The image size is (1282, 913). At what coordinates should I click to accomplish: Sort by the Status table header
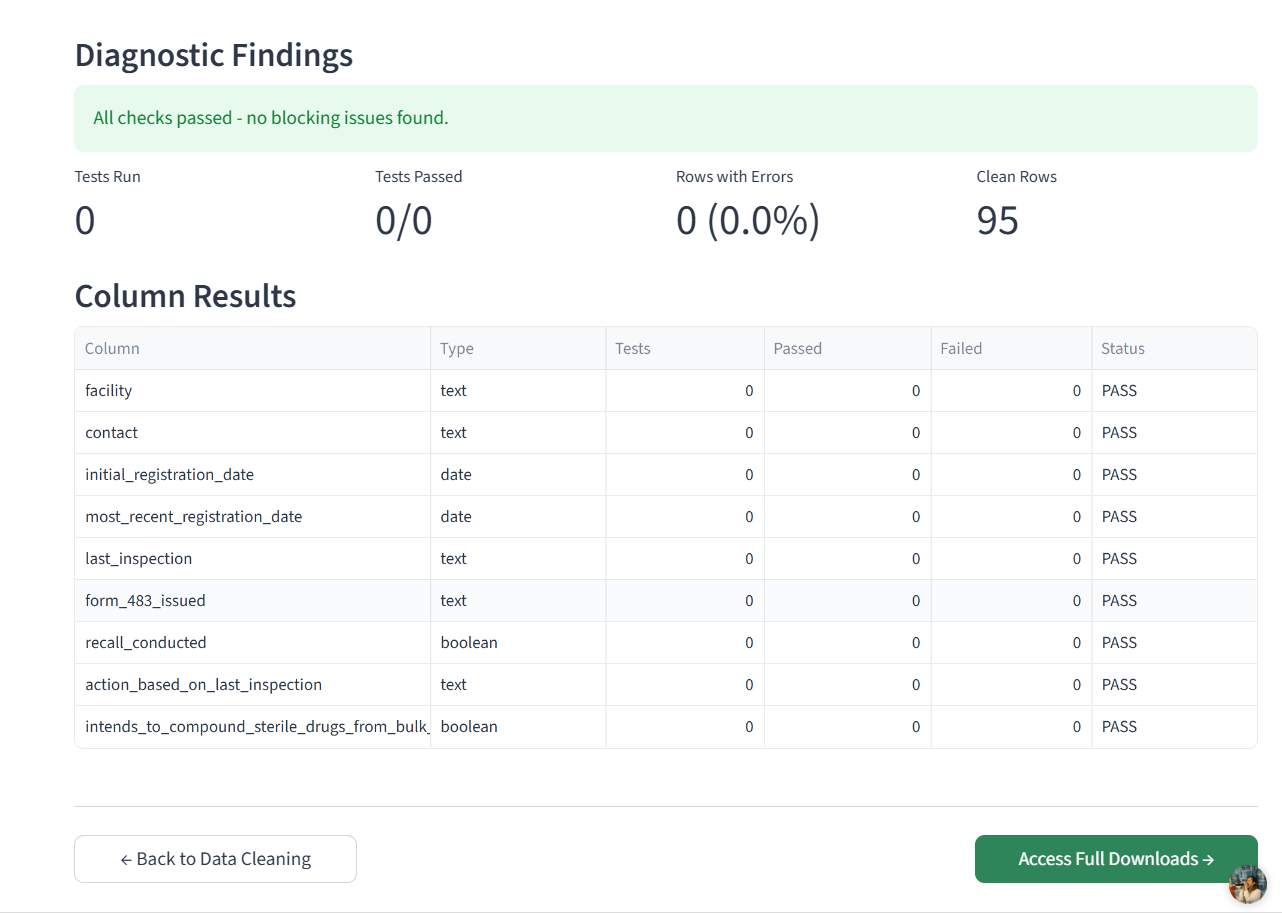click(1122, 348)
